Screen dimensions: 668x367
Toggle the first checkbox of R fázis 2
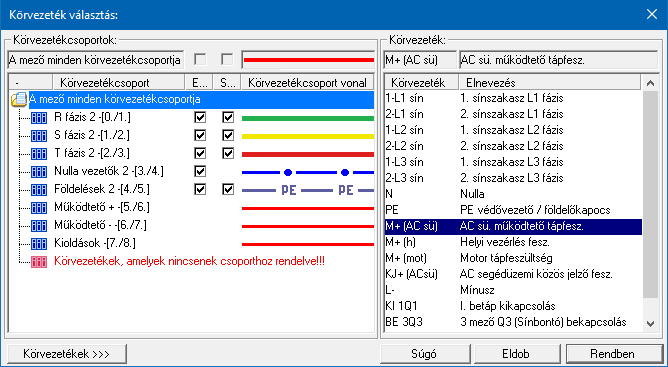point(200,117)
